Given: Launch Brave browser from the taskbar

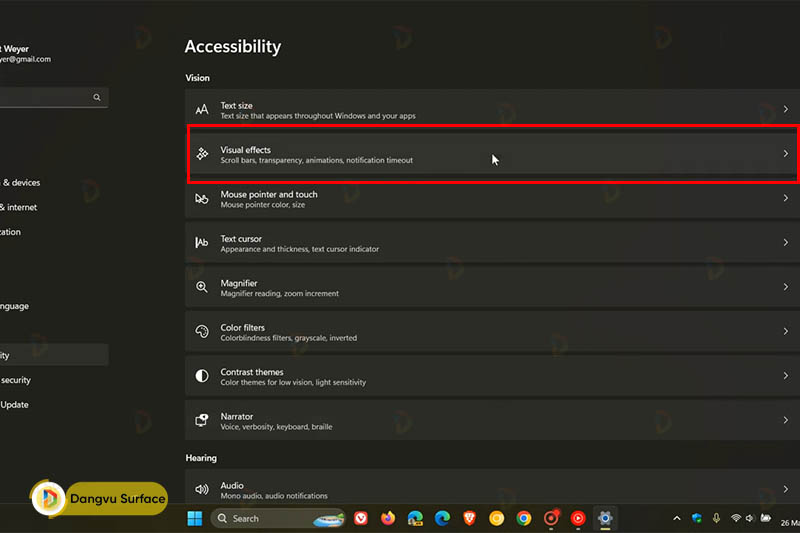Looking at the screenshot, I should coord(470,518).
